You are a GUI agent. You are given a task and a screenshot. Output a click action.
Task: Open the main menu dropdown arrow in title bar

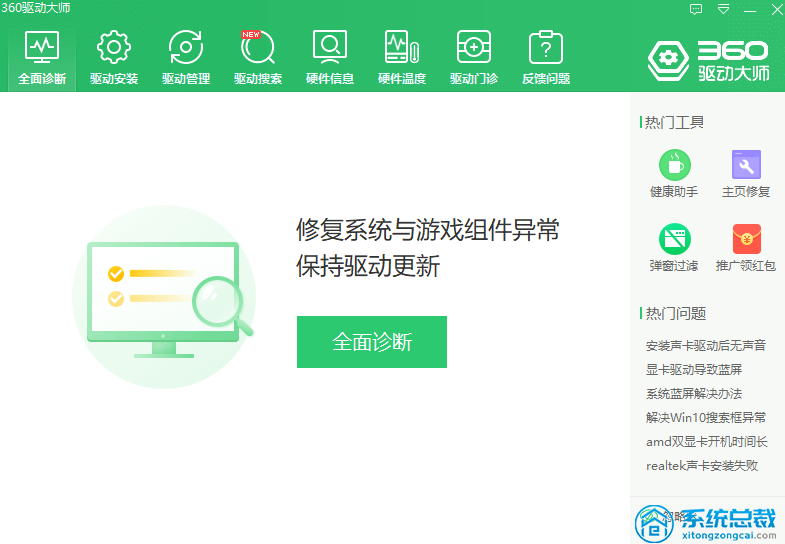coord(723,10)
